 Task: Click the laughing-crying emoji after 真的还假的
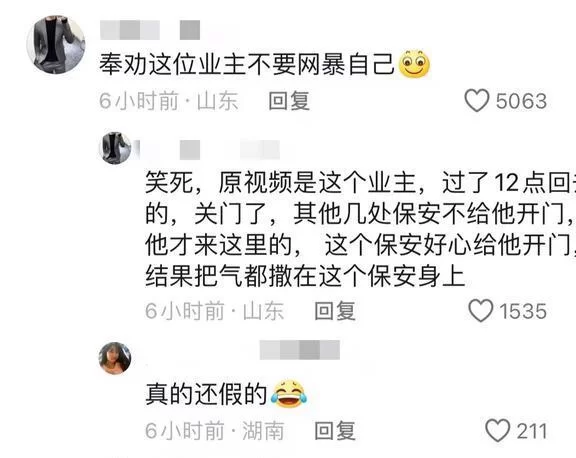tap(289, 394)
